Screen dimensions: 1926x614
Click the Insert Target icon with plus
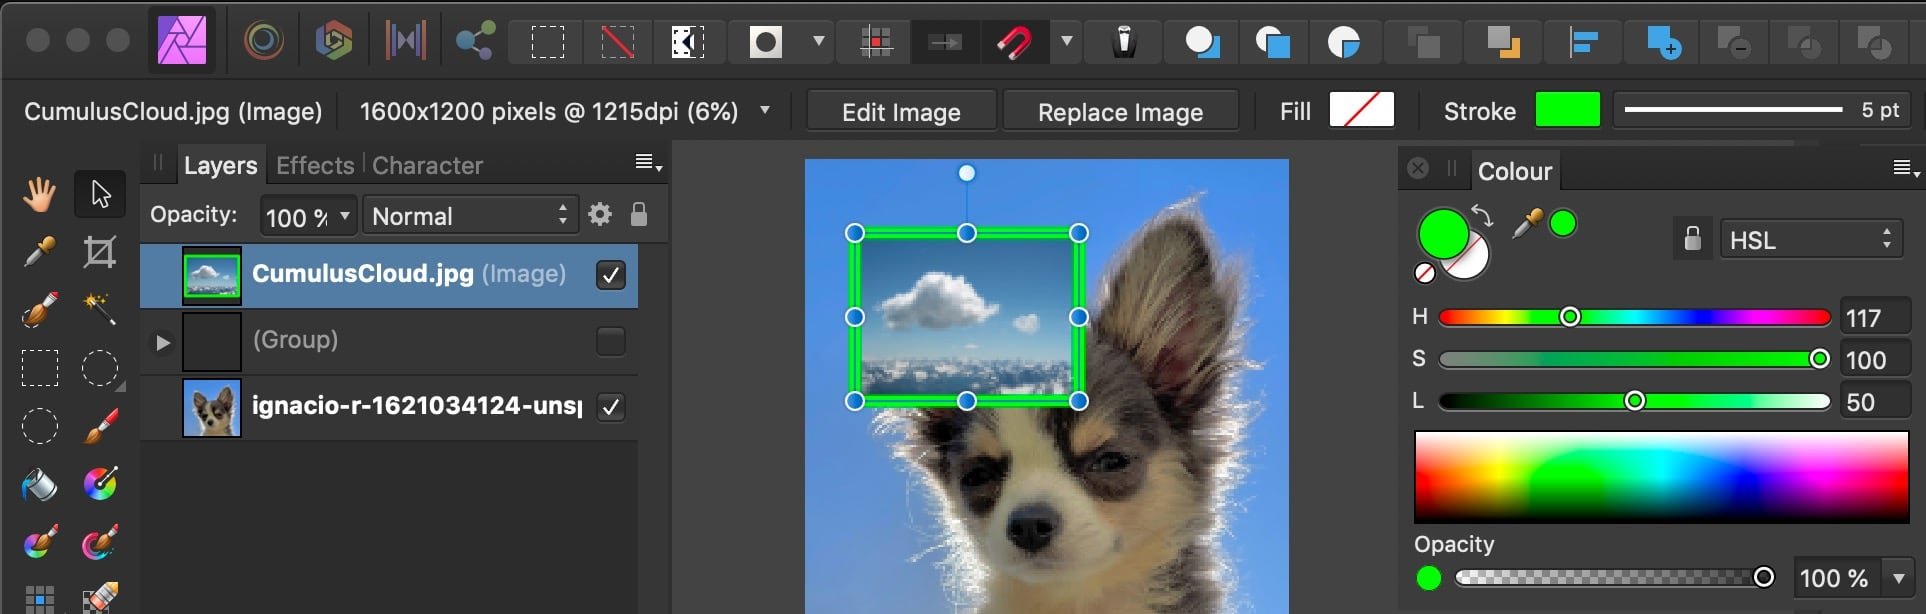click(1663, 42)
